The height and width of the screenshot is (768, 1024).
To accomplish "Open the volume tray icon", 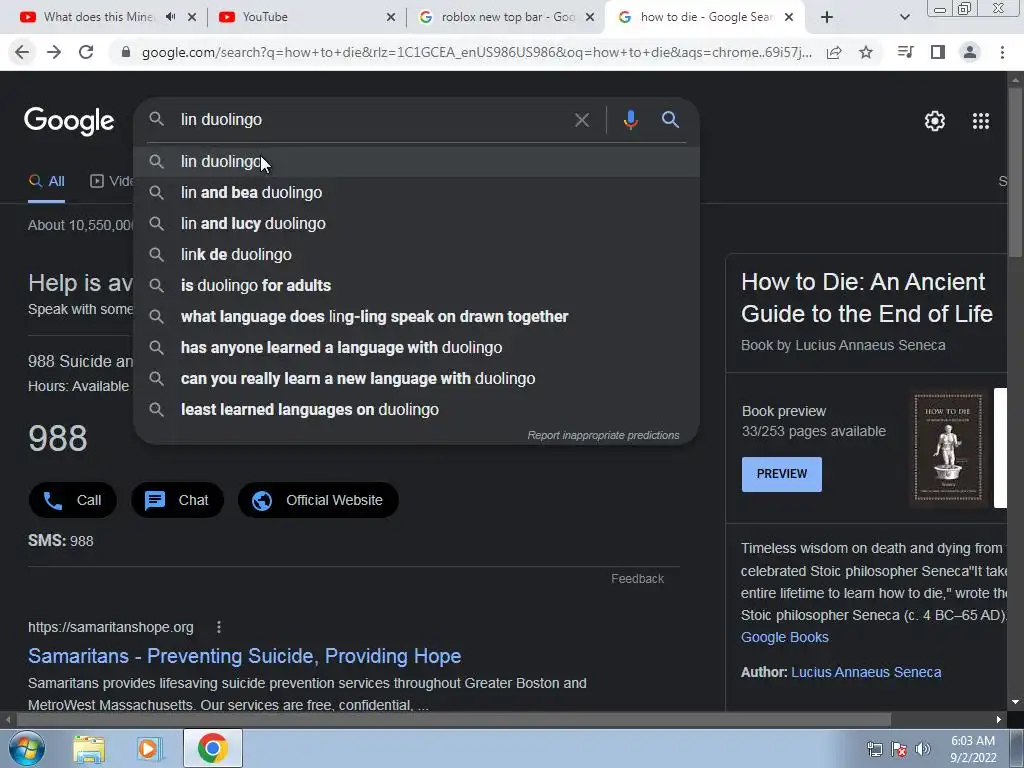I will tap(922, 749).
